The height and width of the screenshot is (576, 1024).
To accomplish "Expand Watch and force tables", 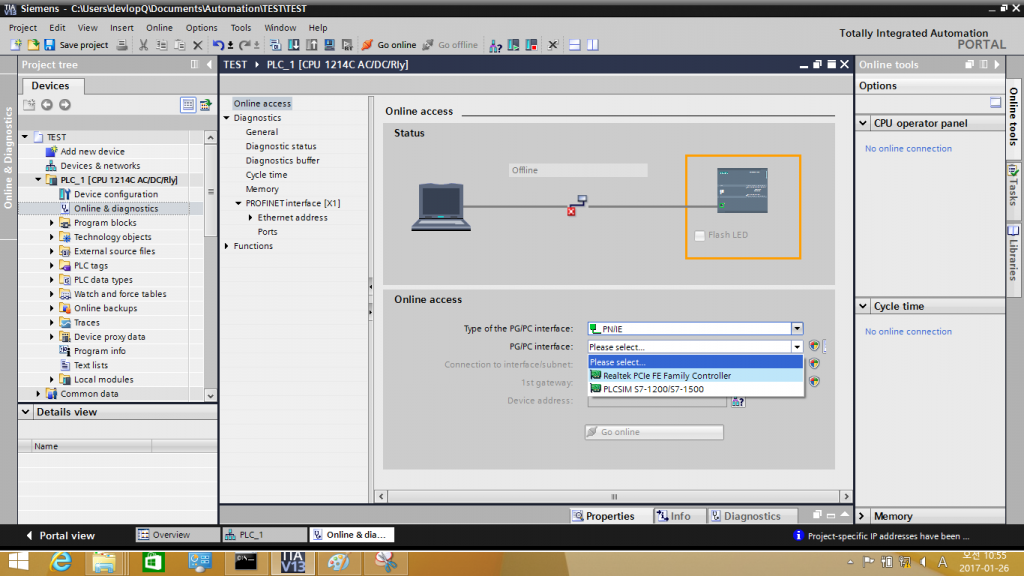I will [x=52, y=294].
